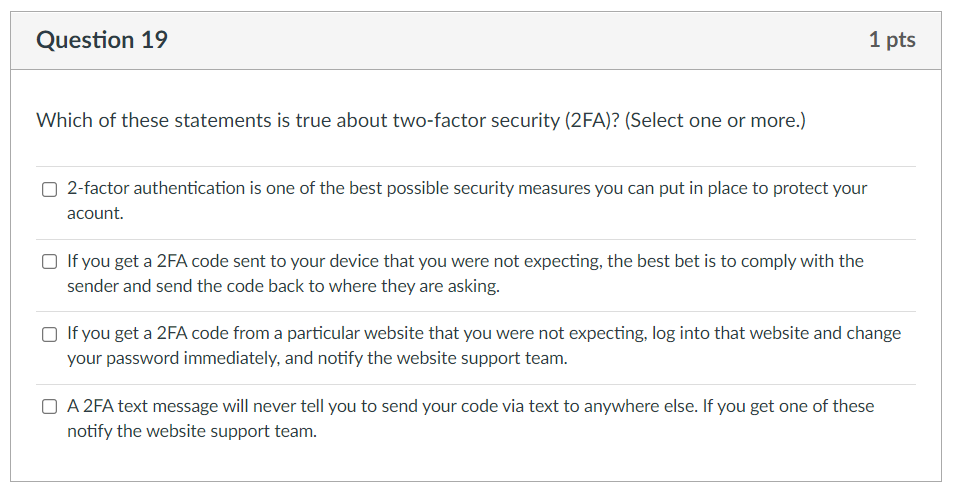
Task: Click "the best bet is to comply with the" phrase
Action: pos(735,262)
